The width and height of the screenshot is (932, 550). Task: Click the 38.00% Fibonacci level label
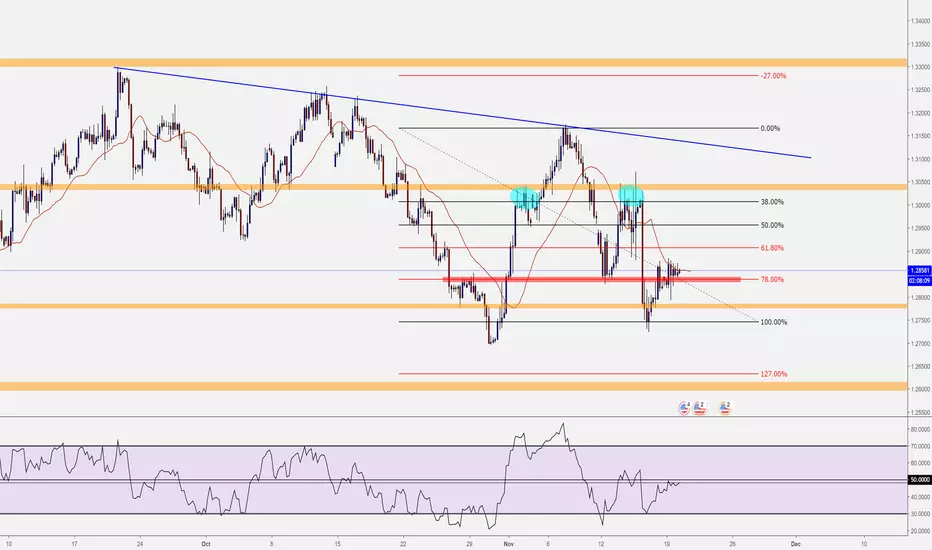click(772, 202)
